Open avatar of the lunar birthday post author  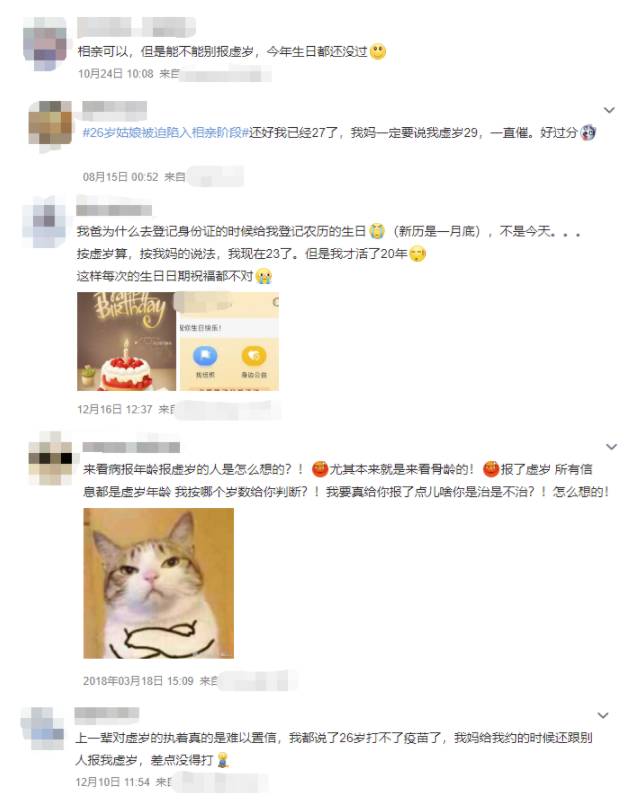(45, 221)
